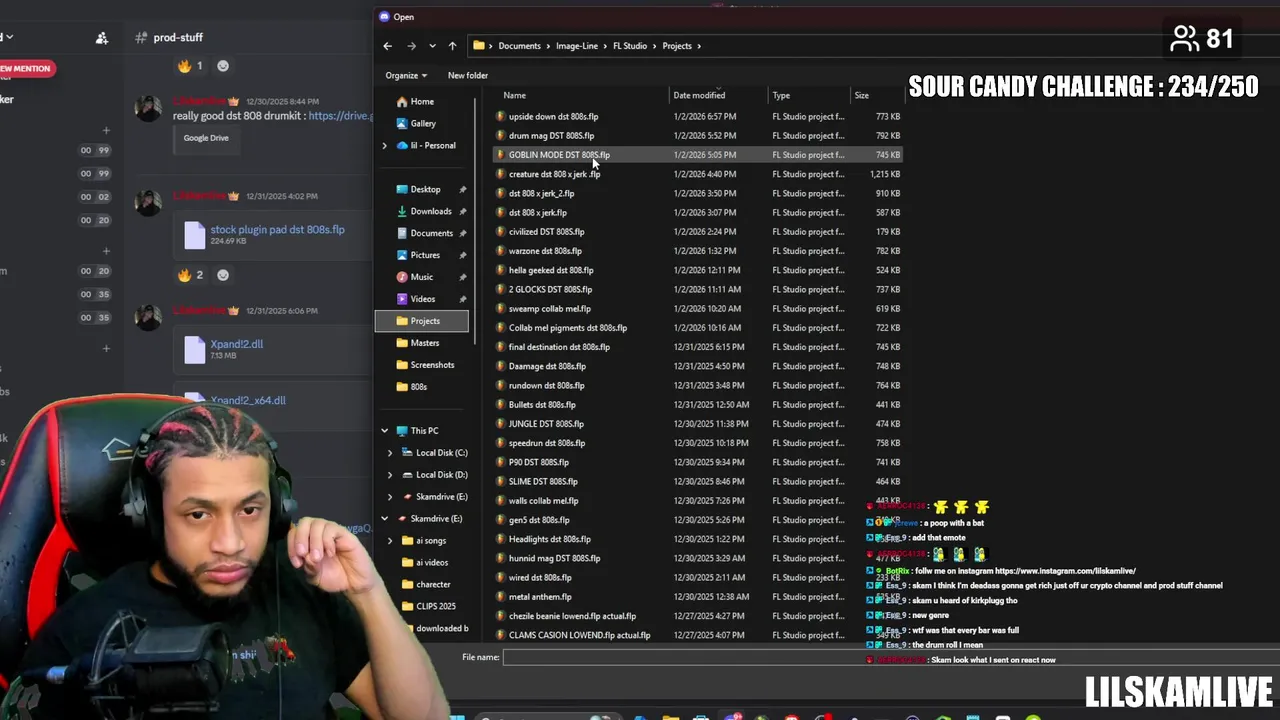Click the prod-stuff channel title in Discord
This screenshot has width=1280, height=720.
(178, 38)
